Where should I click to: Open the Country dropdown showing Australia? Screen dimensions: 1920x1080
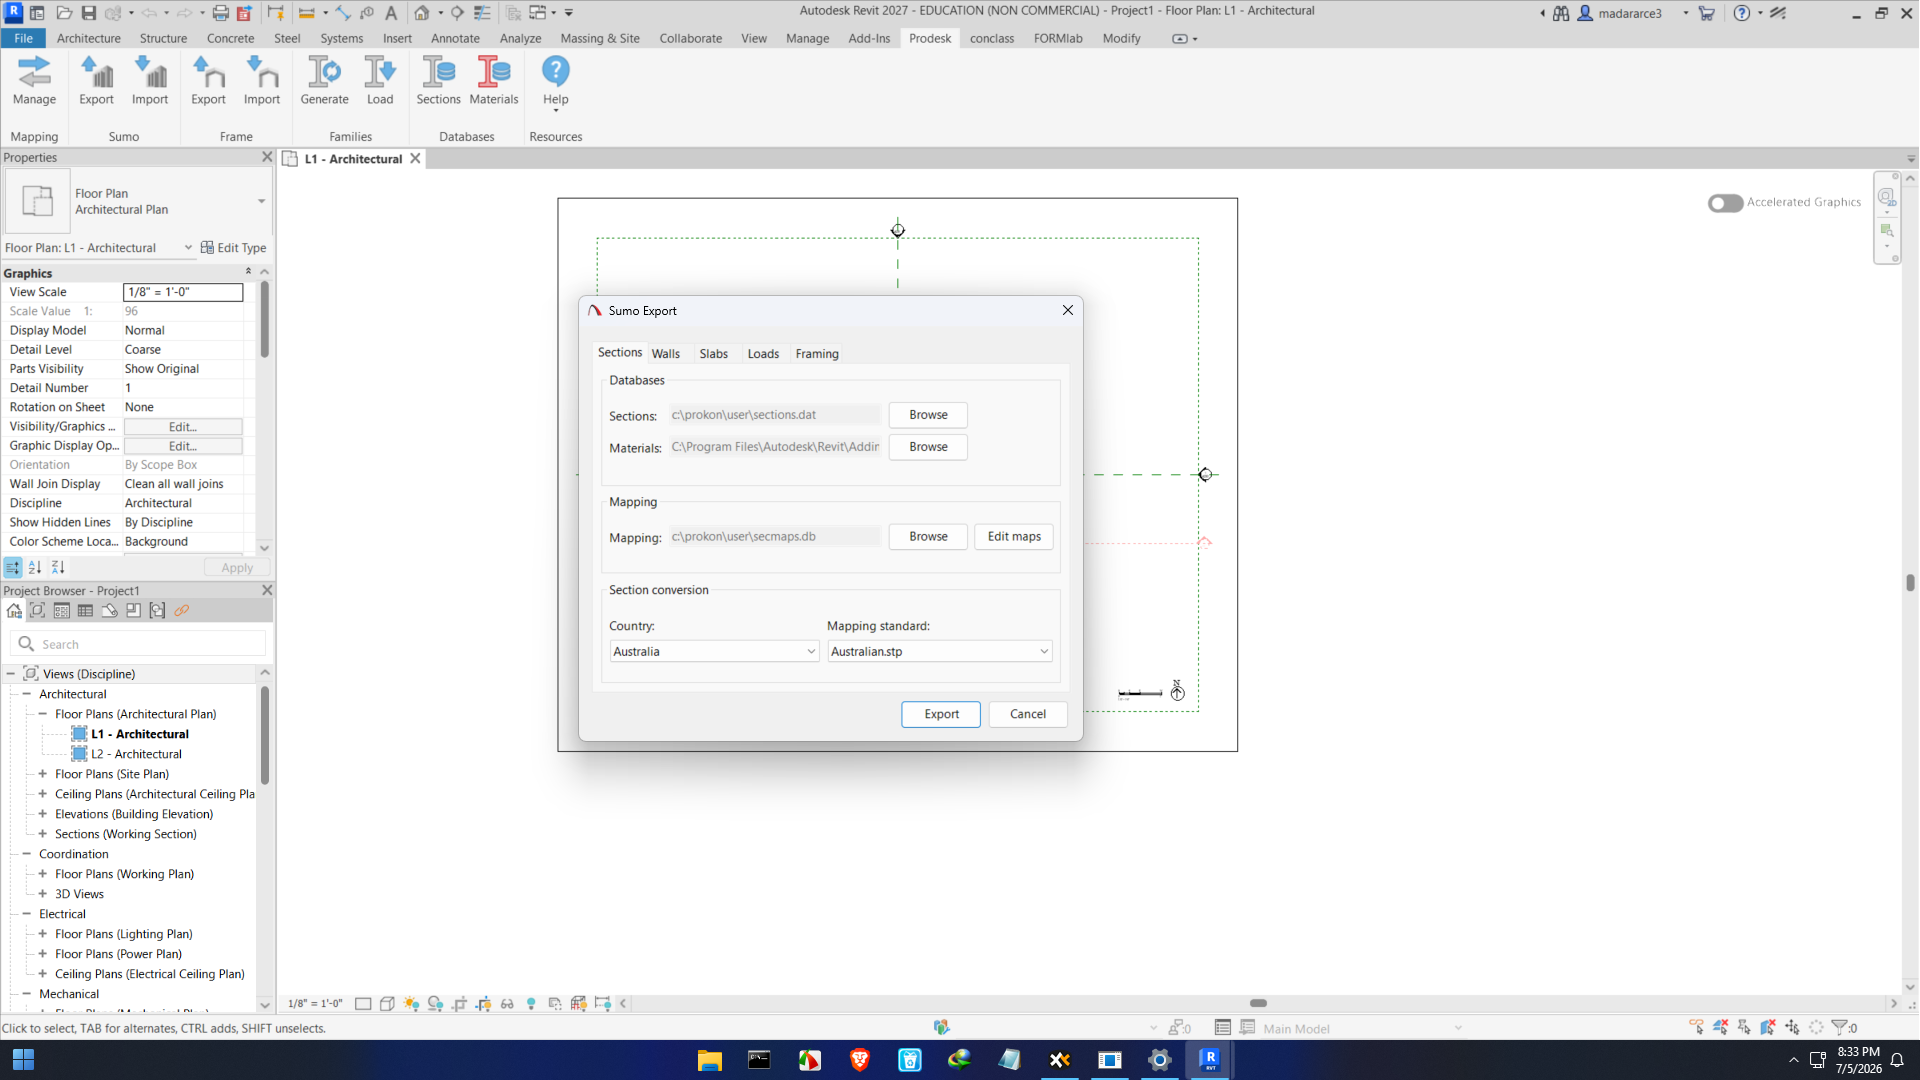[x=714, y=651]
